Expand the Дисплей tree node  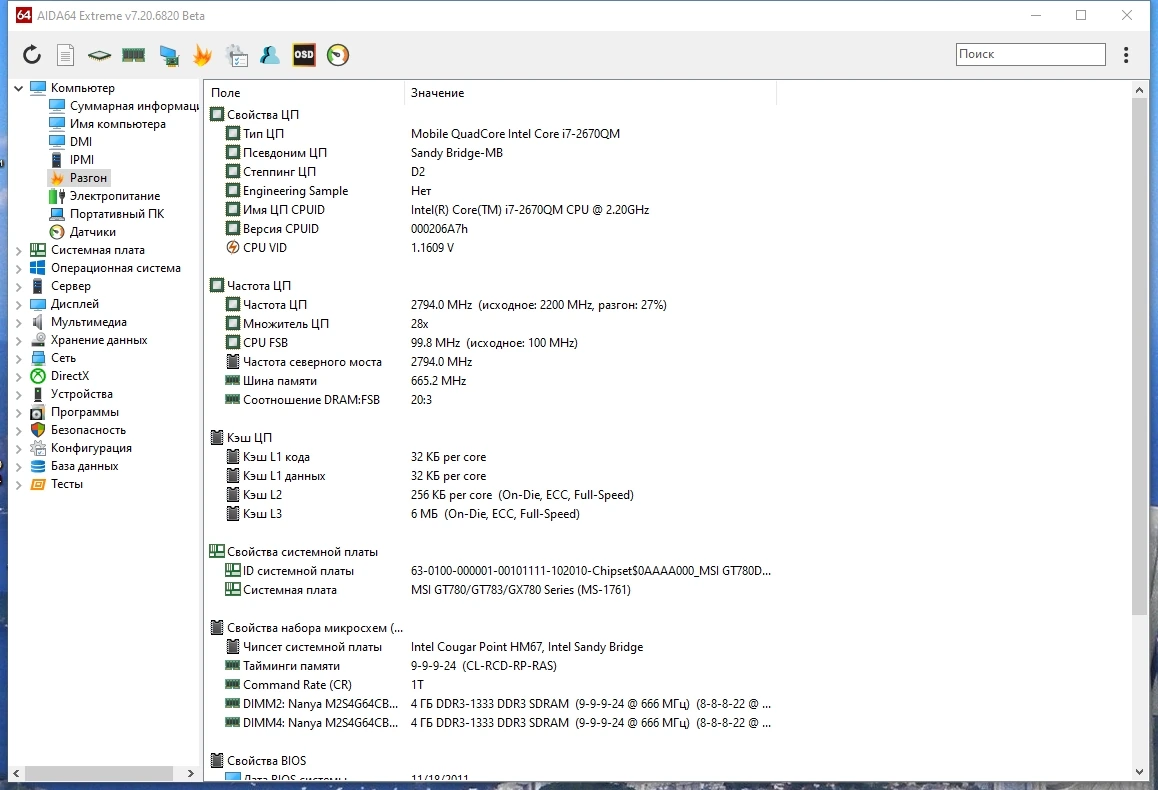pyautogui.click(x=18, y=304)
